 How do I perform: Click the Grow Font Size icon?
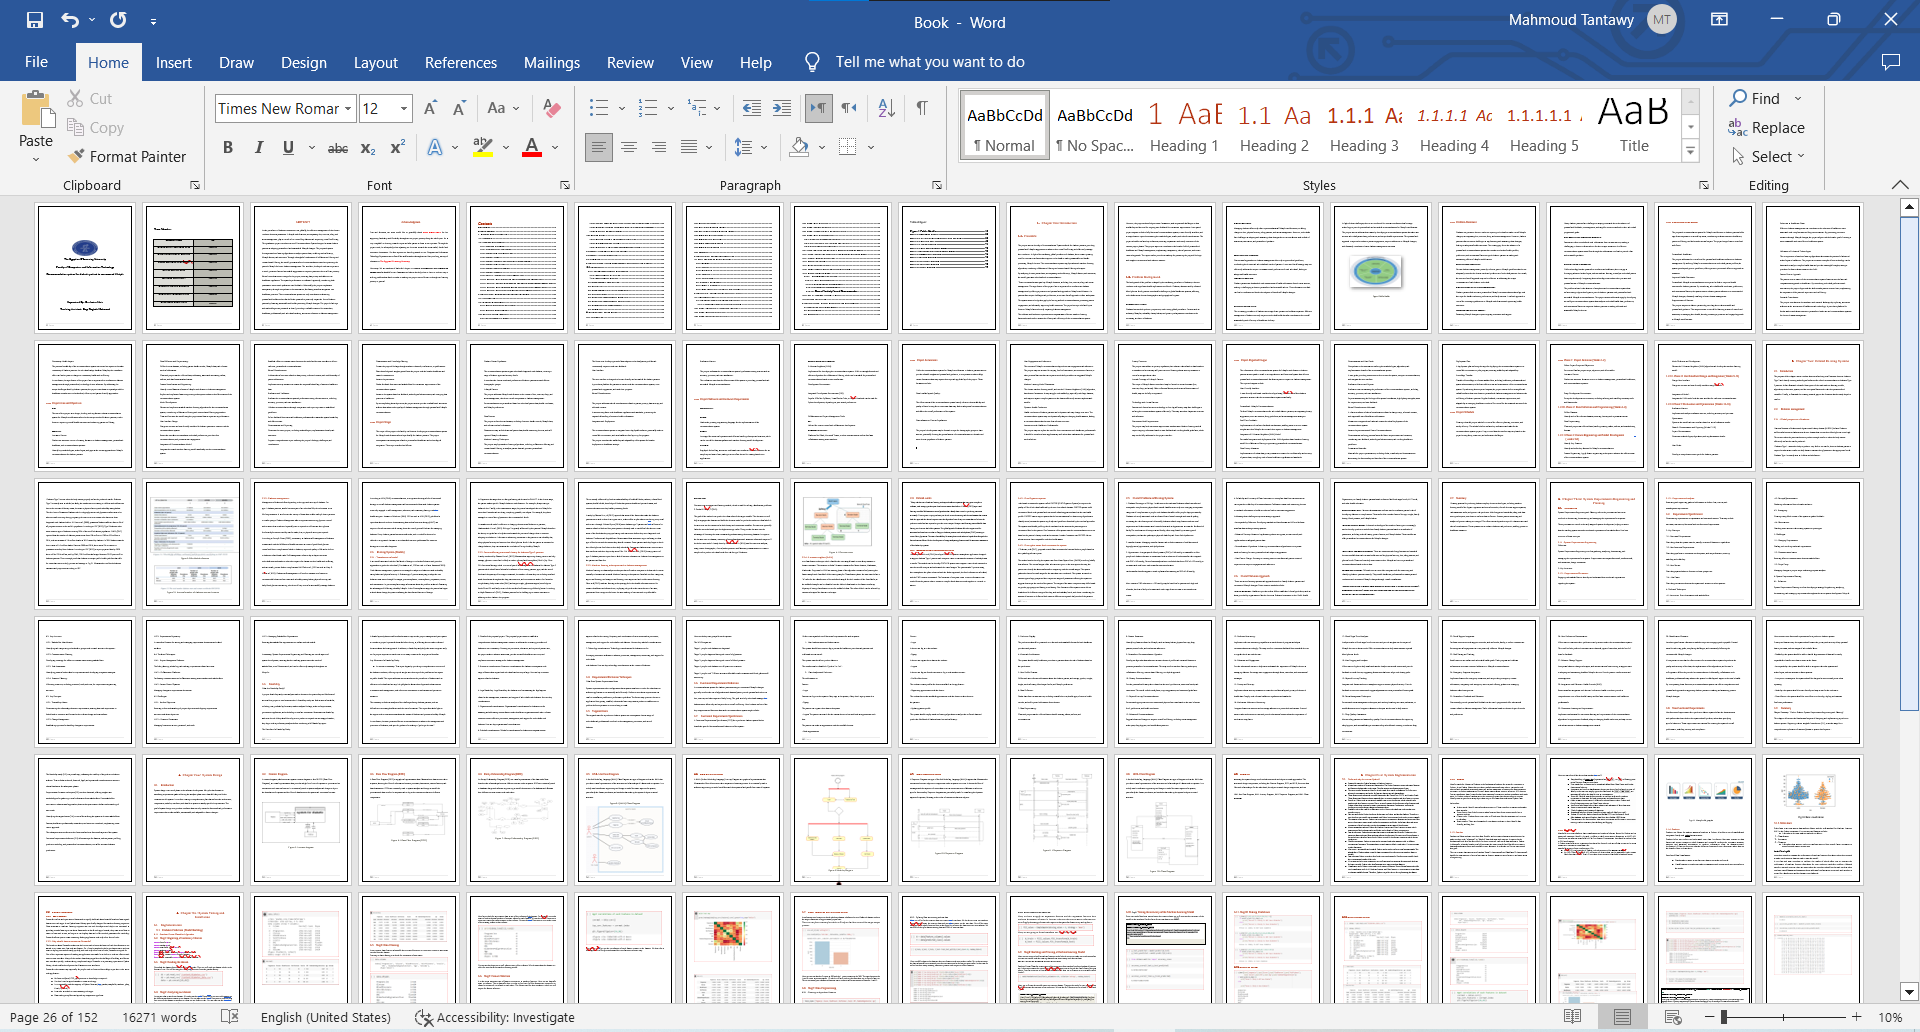click(x=430, y=108)
